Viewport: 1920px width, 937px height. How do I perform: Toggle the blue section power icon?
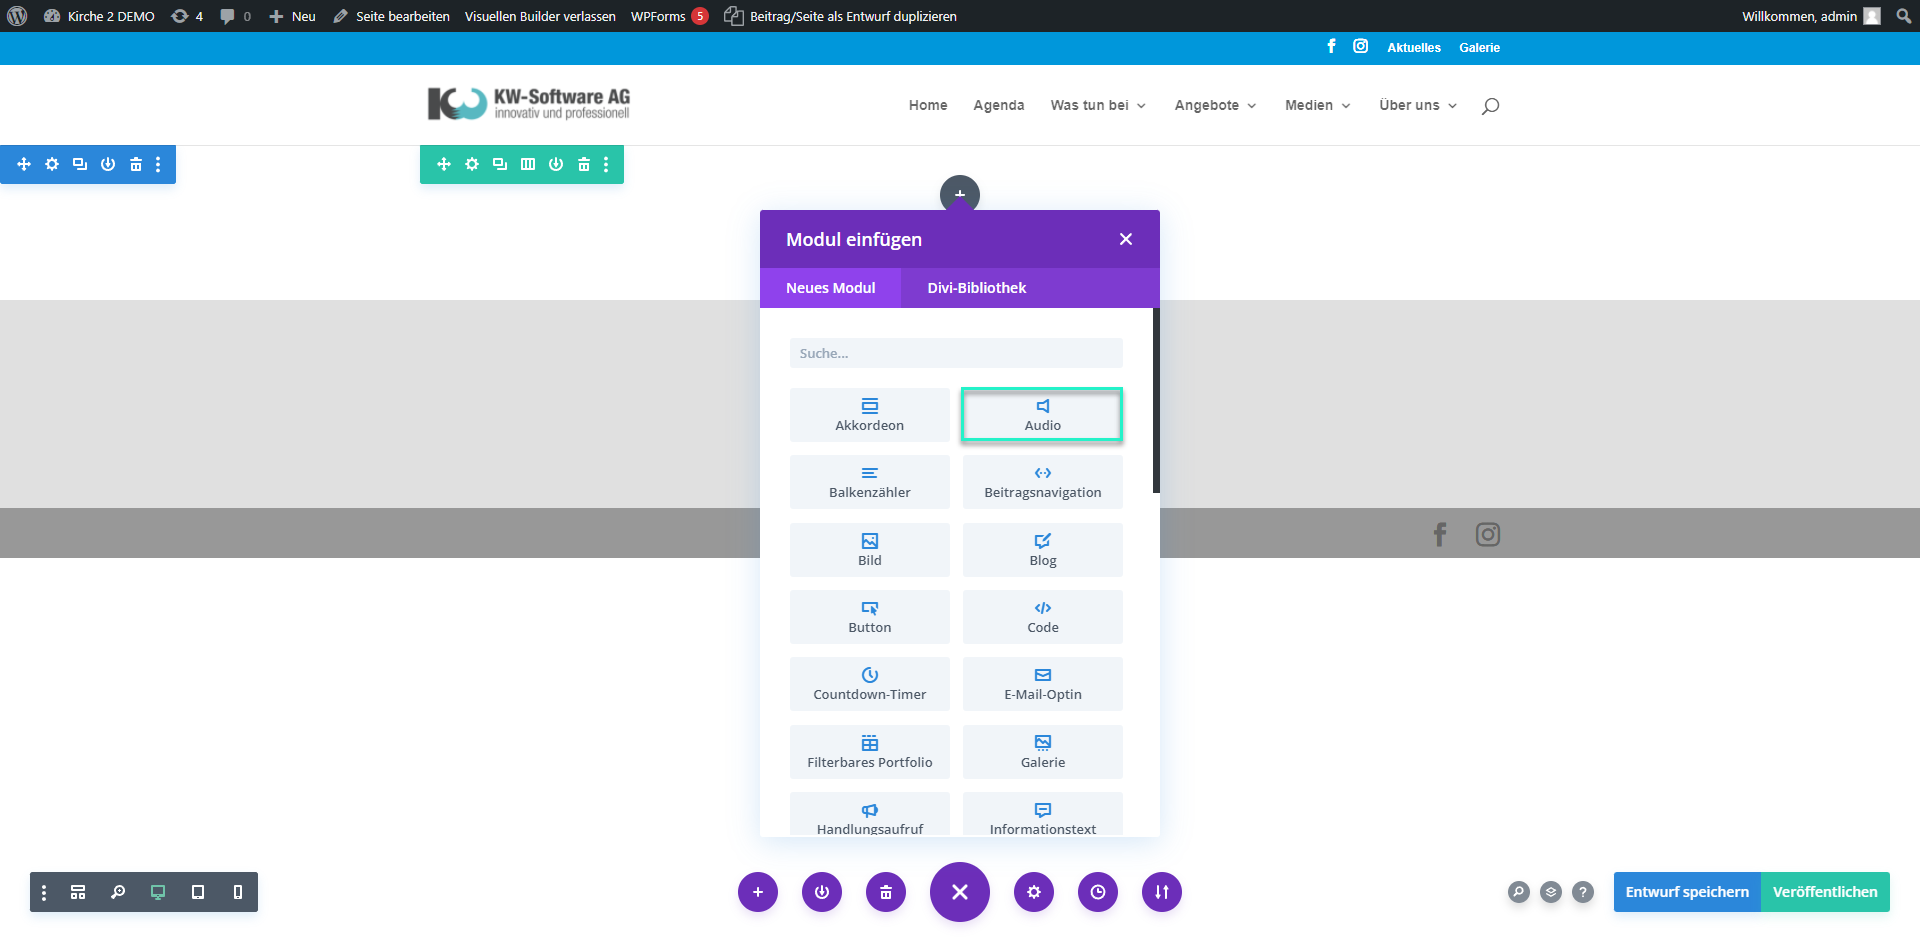tap(108, 164)
